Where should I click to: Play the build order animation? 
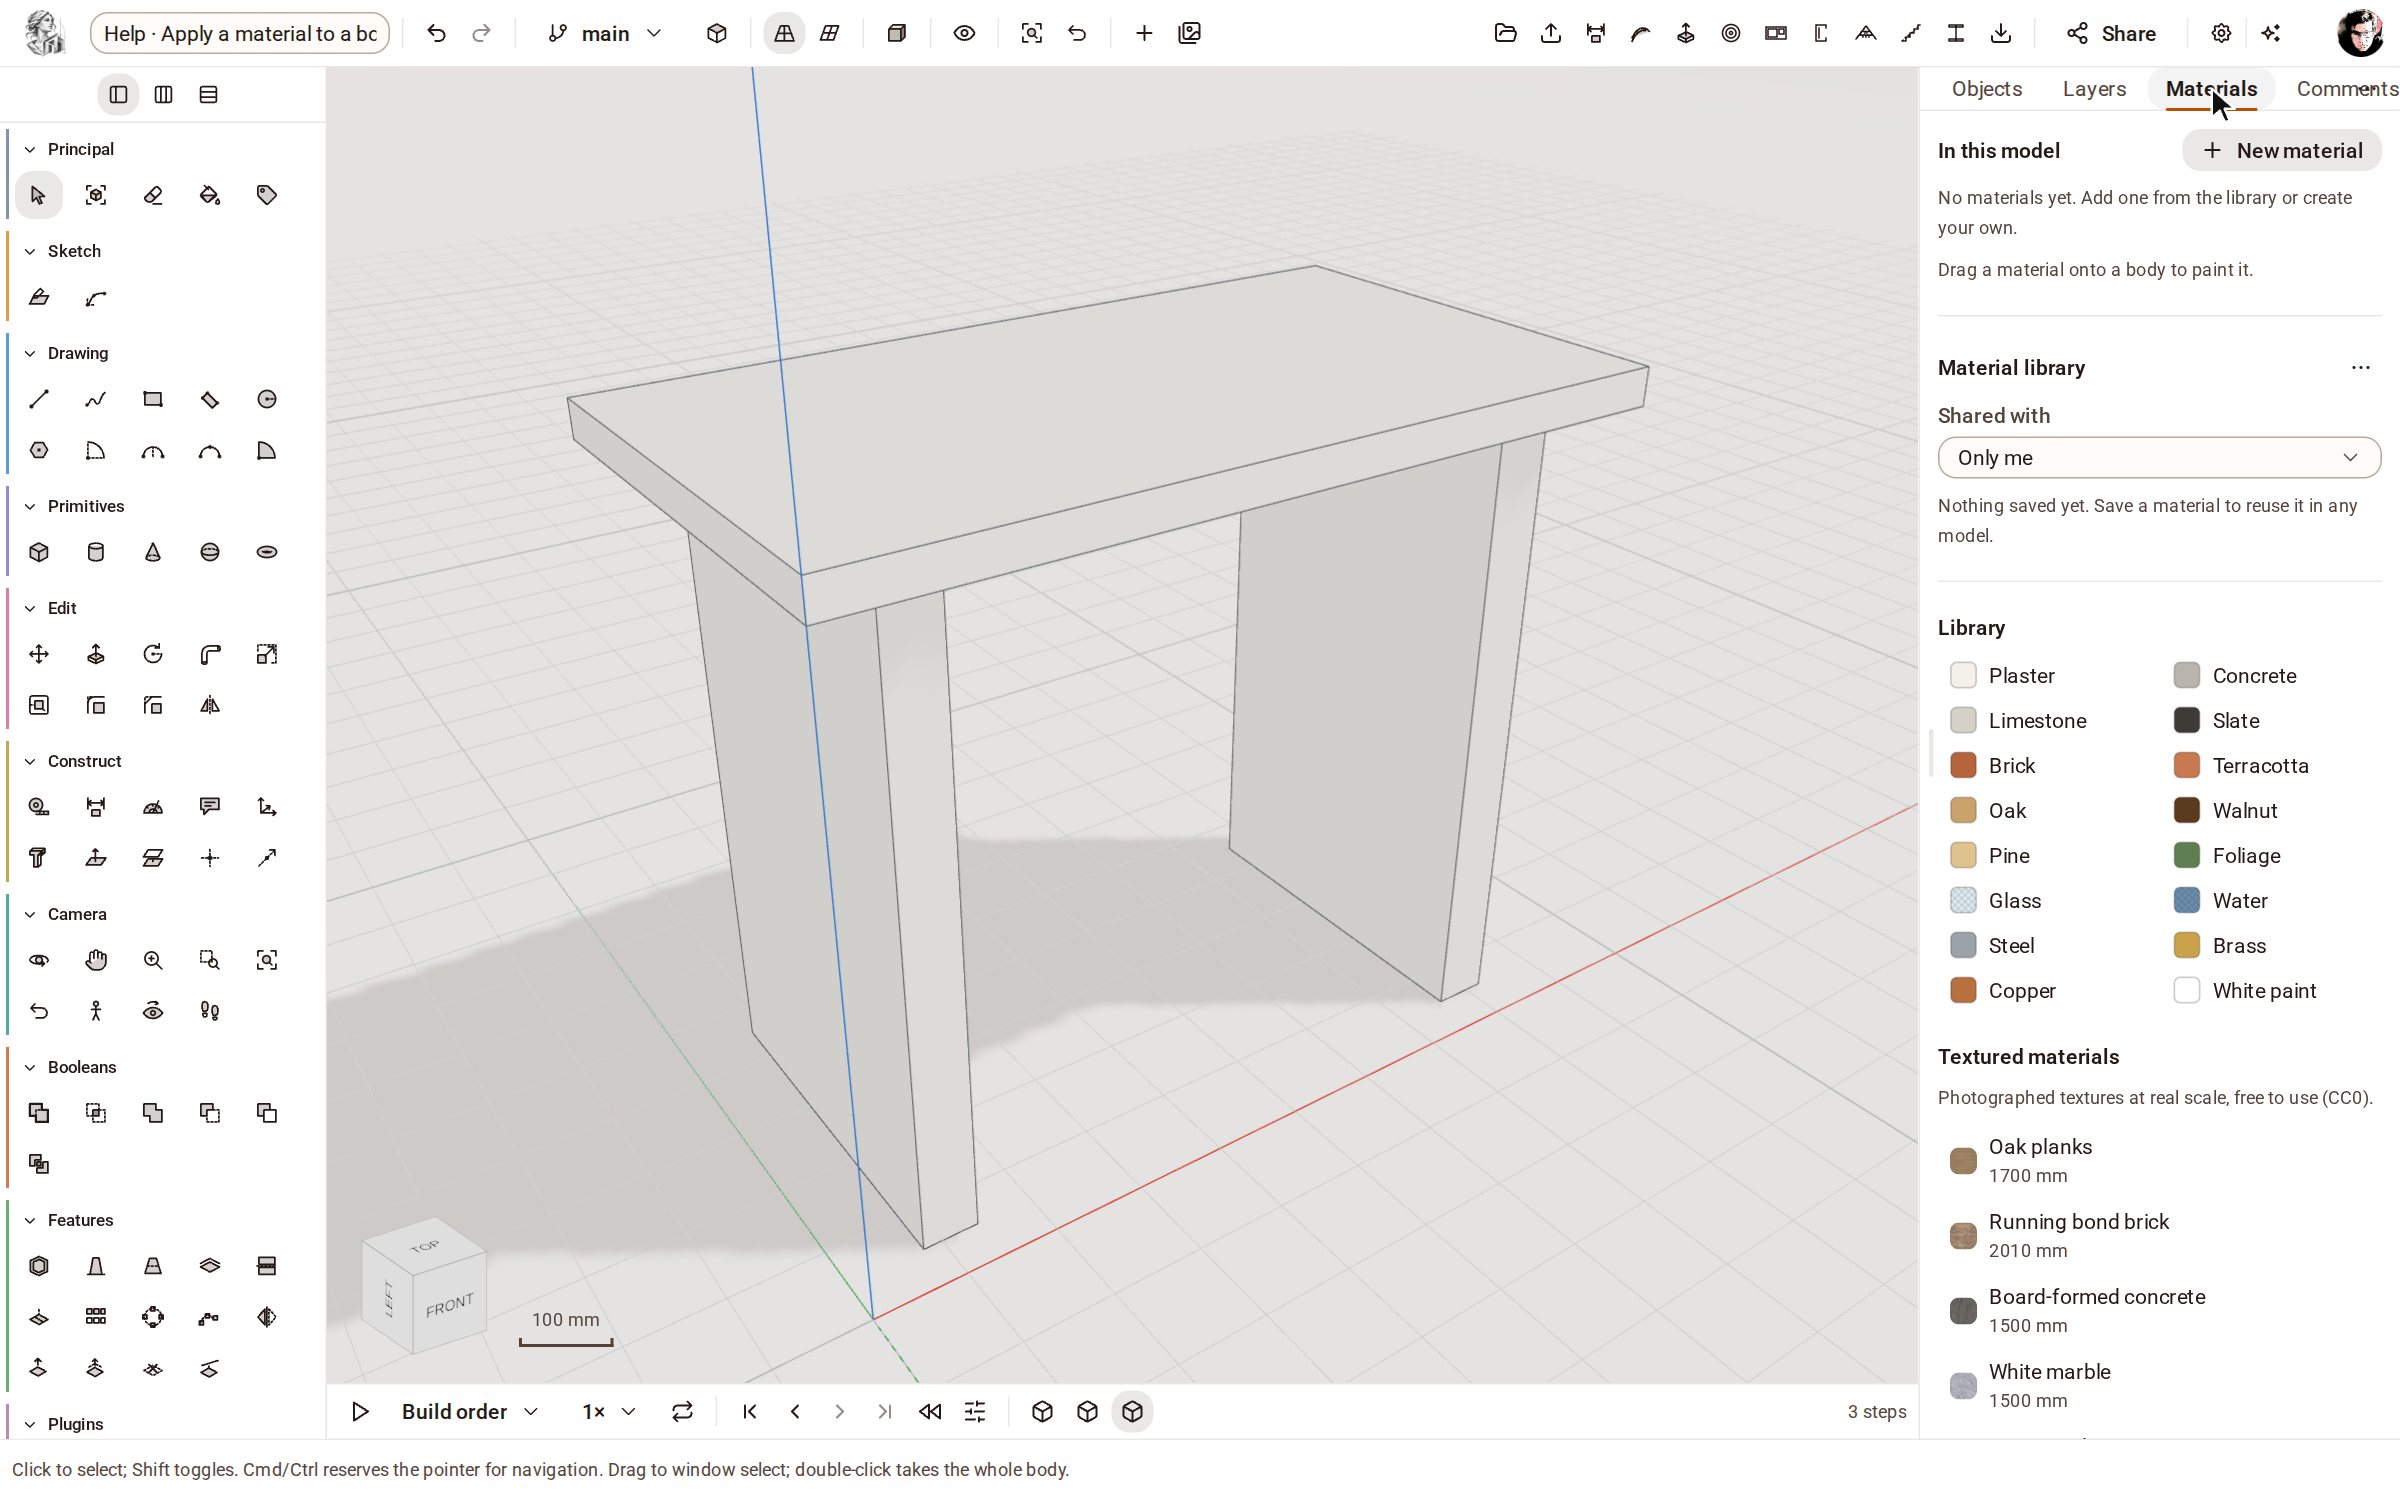click(360, 1411)
